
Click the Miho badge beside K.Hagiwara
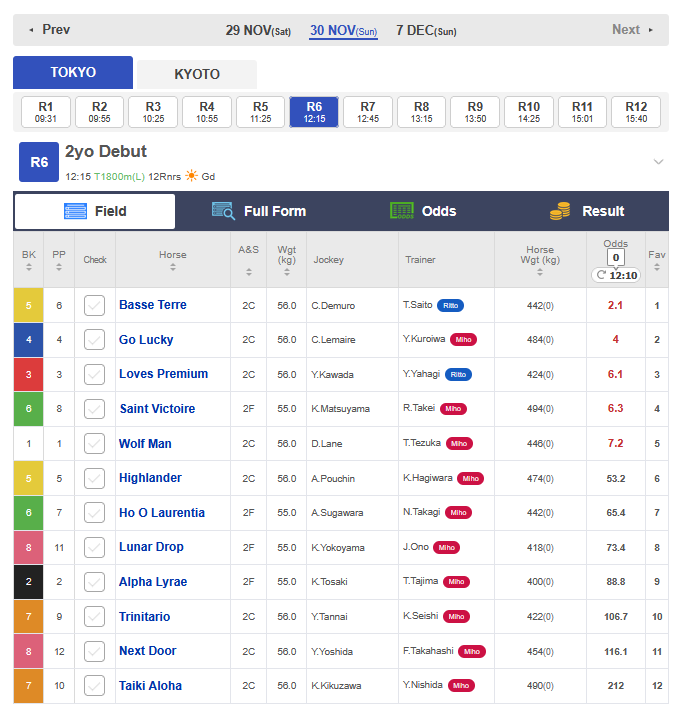(471, 479)
